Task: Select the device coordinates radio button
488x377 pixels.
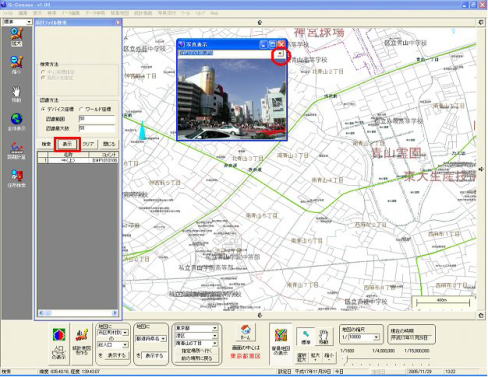Action: click(43, 109)
